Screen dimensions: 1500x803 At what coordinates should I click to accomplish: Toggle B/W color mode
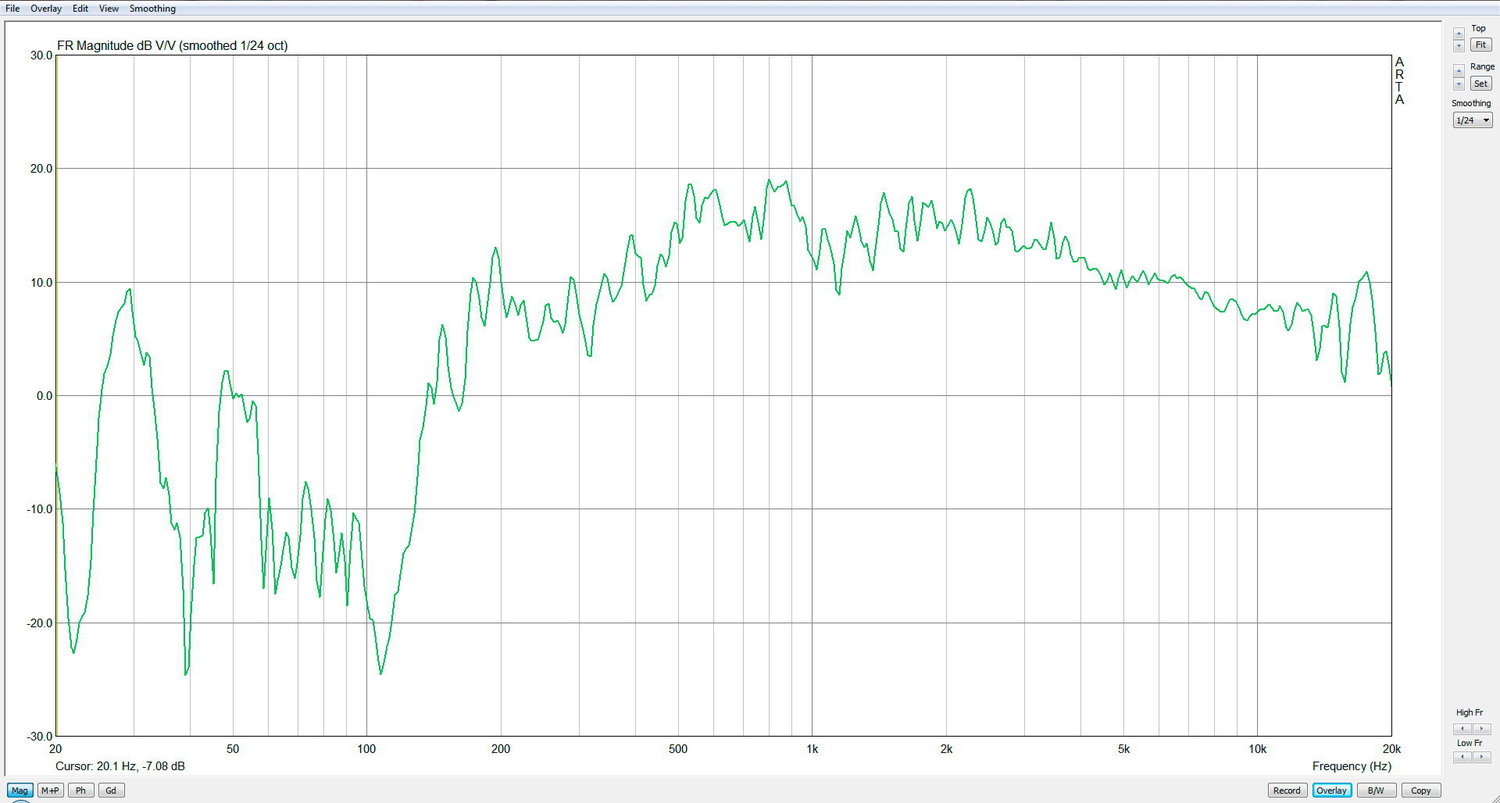tap(1376, 790)
